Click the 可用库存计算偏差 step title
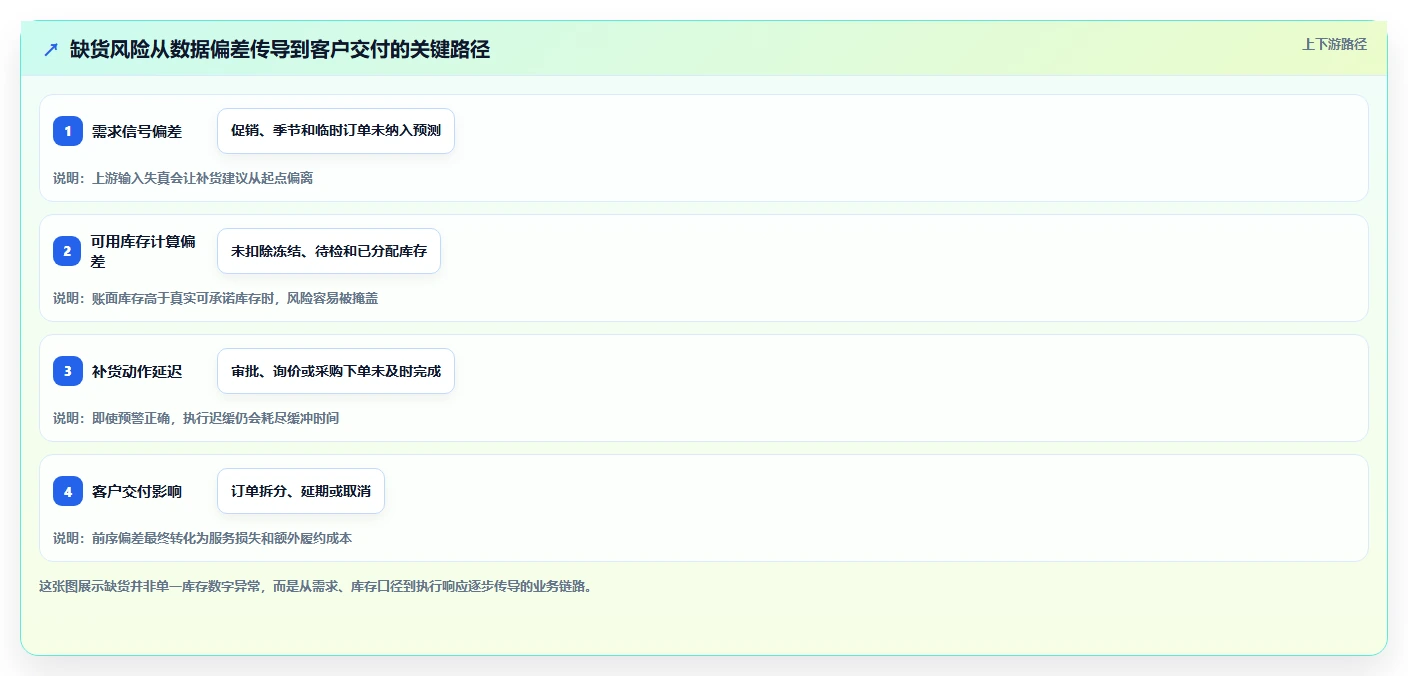Image resolution: width=1408 pixels, height=676 pixels. 144,251
